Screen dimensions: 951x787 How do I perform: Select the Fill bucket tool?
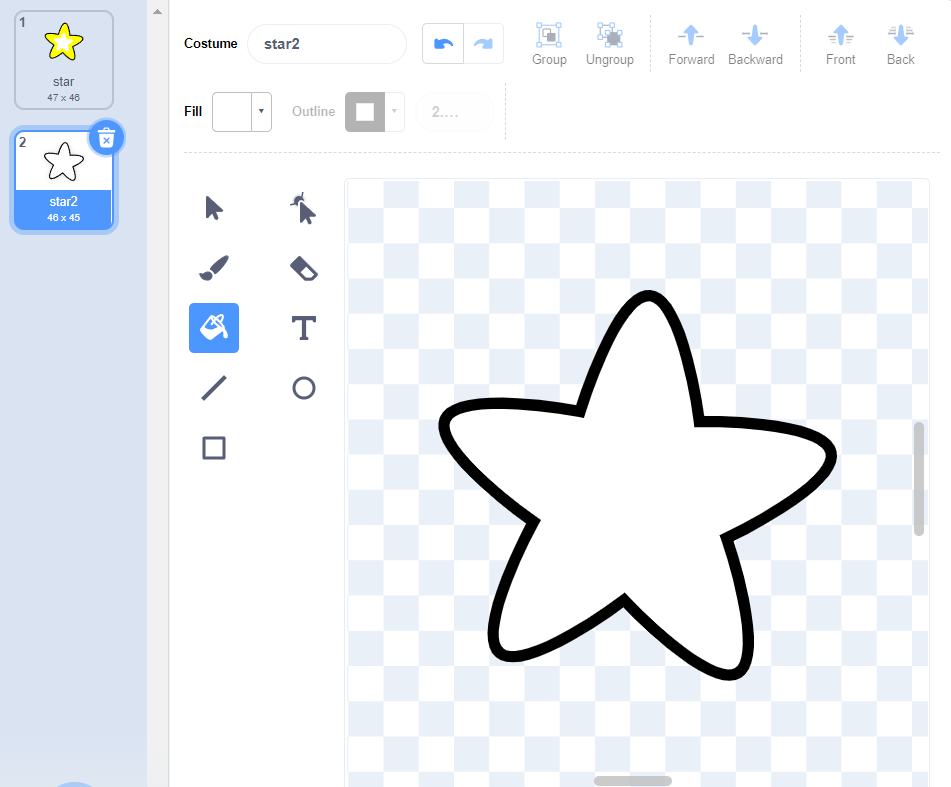[x=214, y=328]
